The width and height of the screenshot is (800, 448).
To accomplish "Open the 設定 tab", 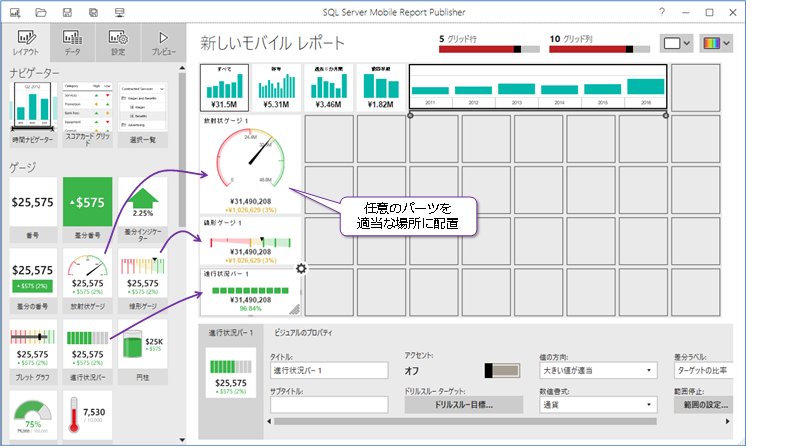I will (118, 42).
